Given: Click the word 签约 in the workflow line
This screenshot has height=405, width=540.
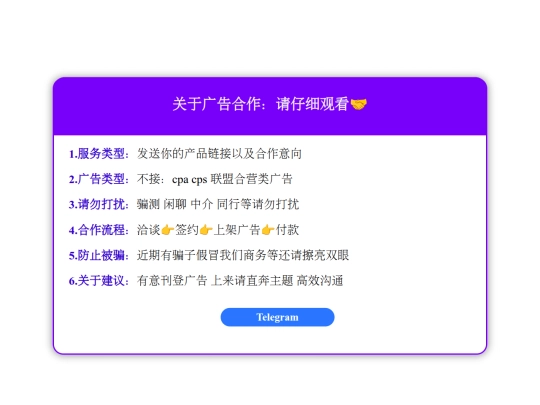Looking at the screenshot, I should (187, 230).
